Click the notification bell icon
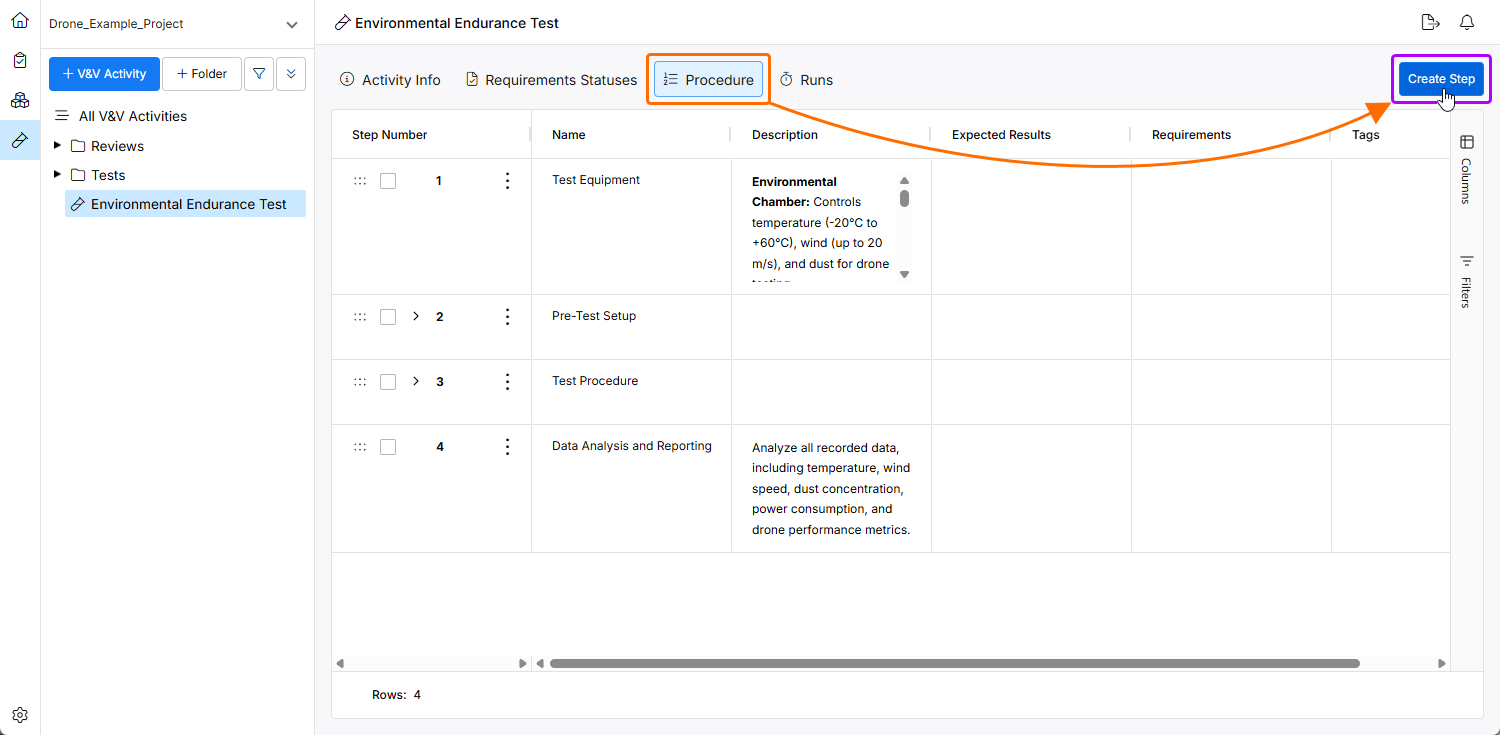1500x735 pixels. click(1467, 22)
